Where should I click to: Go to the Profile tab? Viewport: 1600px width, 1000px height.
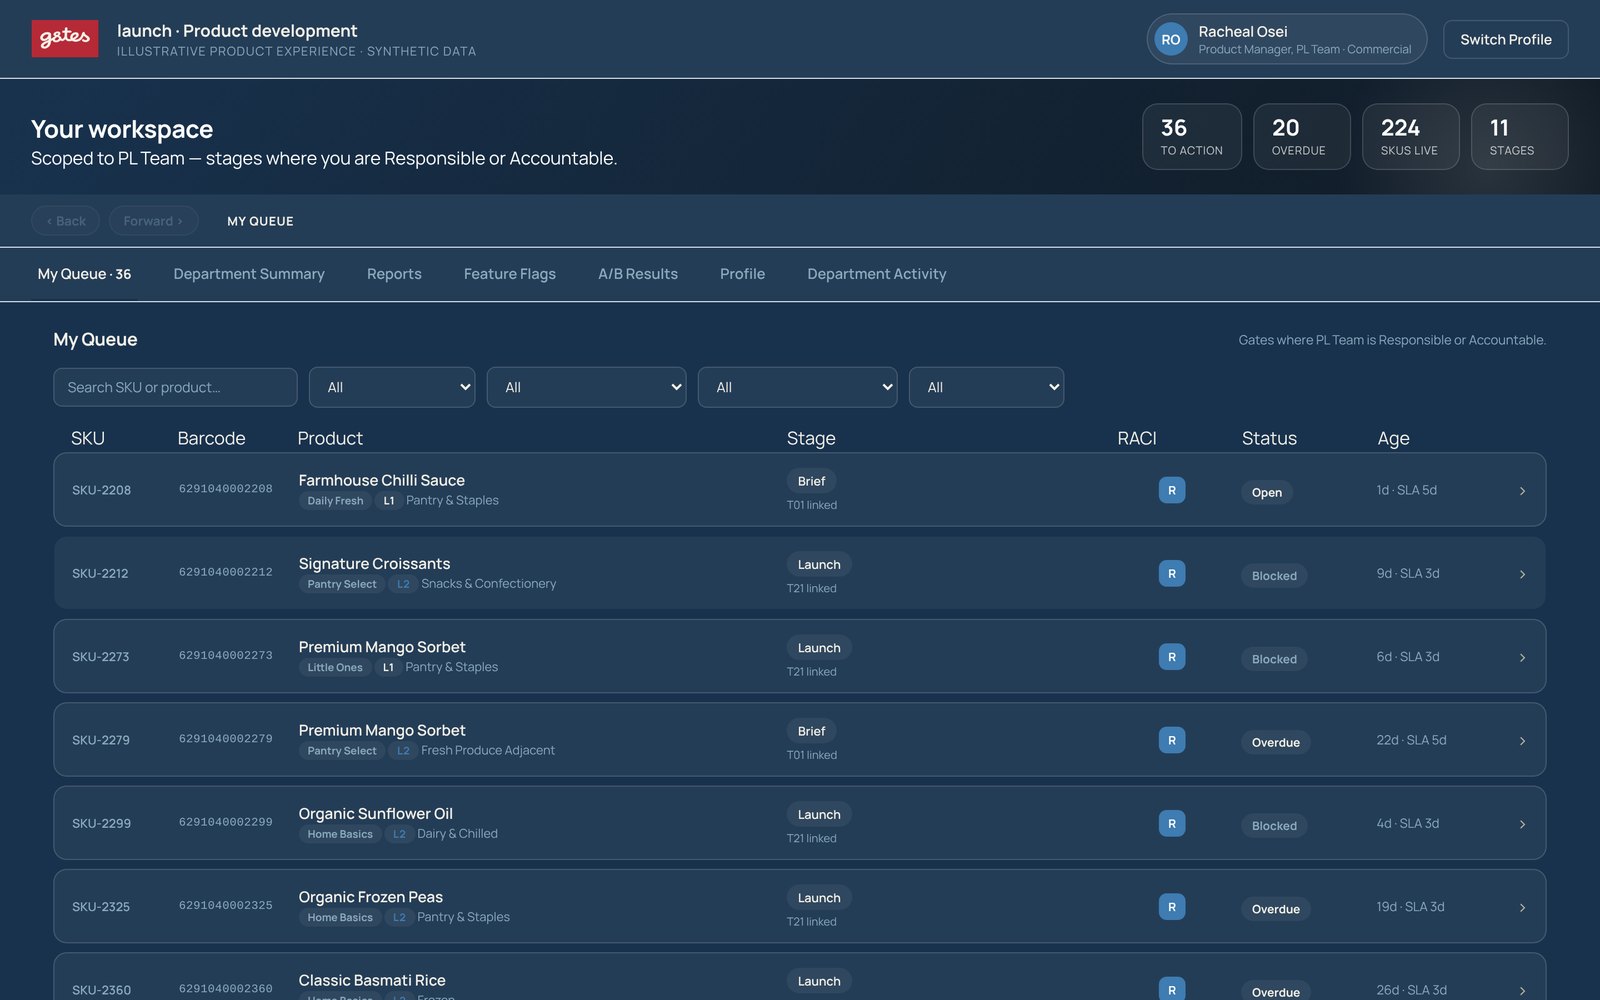pyautogui.click(x=742, y=274)
